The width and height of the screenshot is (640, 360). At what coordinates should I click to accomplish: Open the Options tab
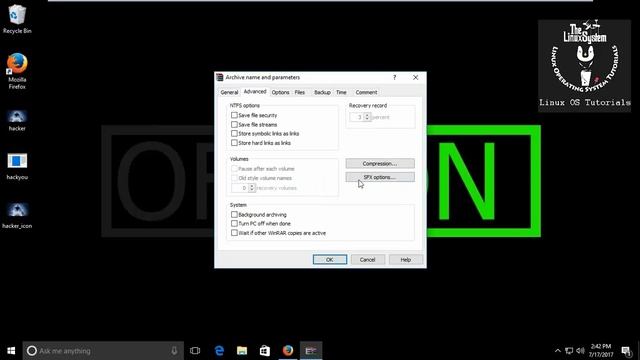coord(280,93)
